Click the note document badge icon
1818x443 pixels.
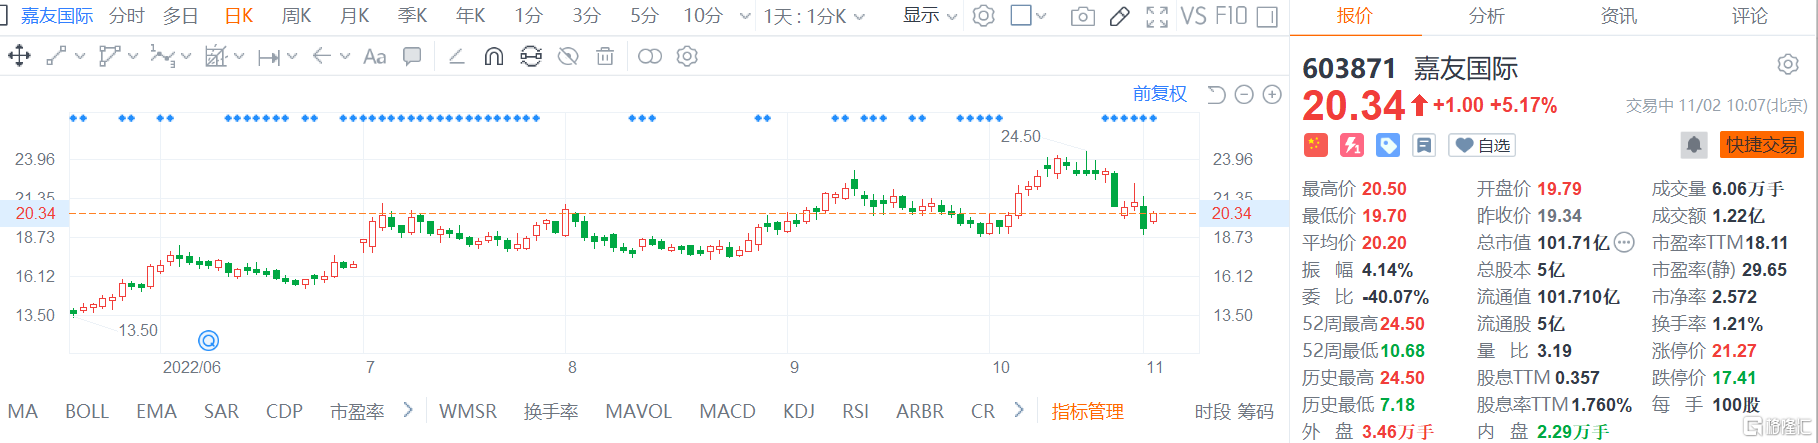tap(1424, 145)
